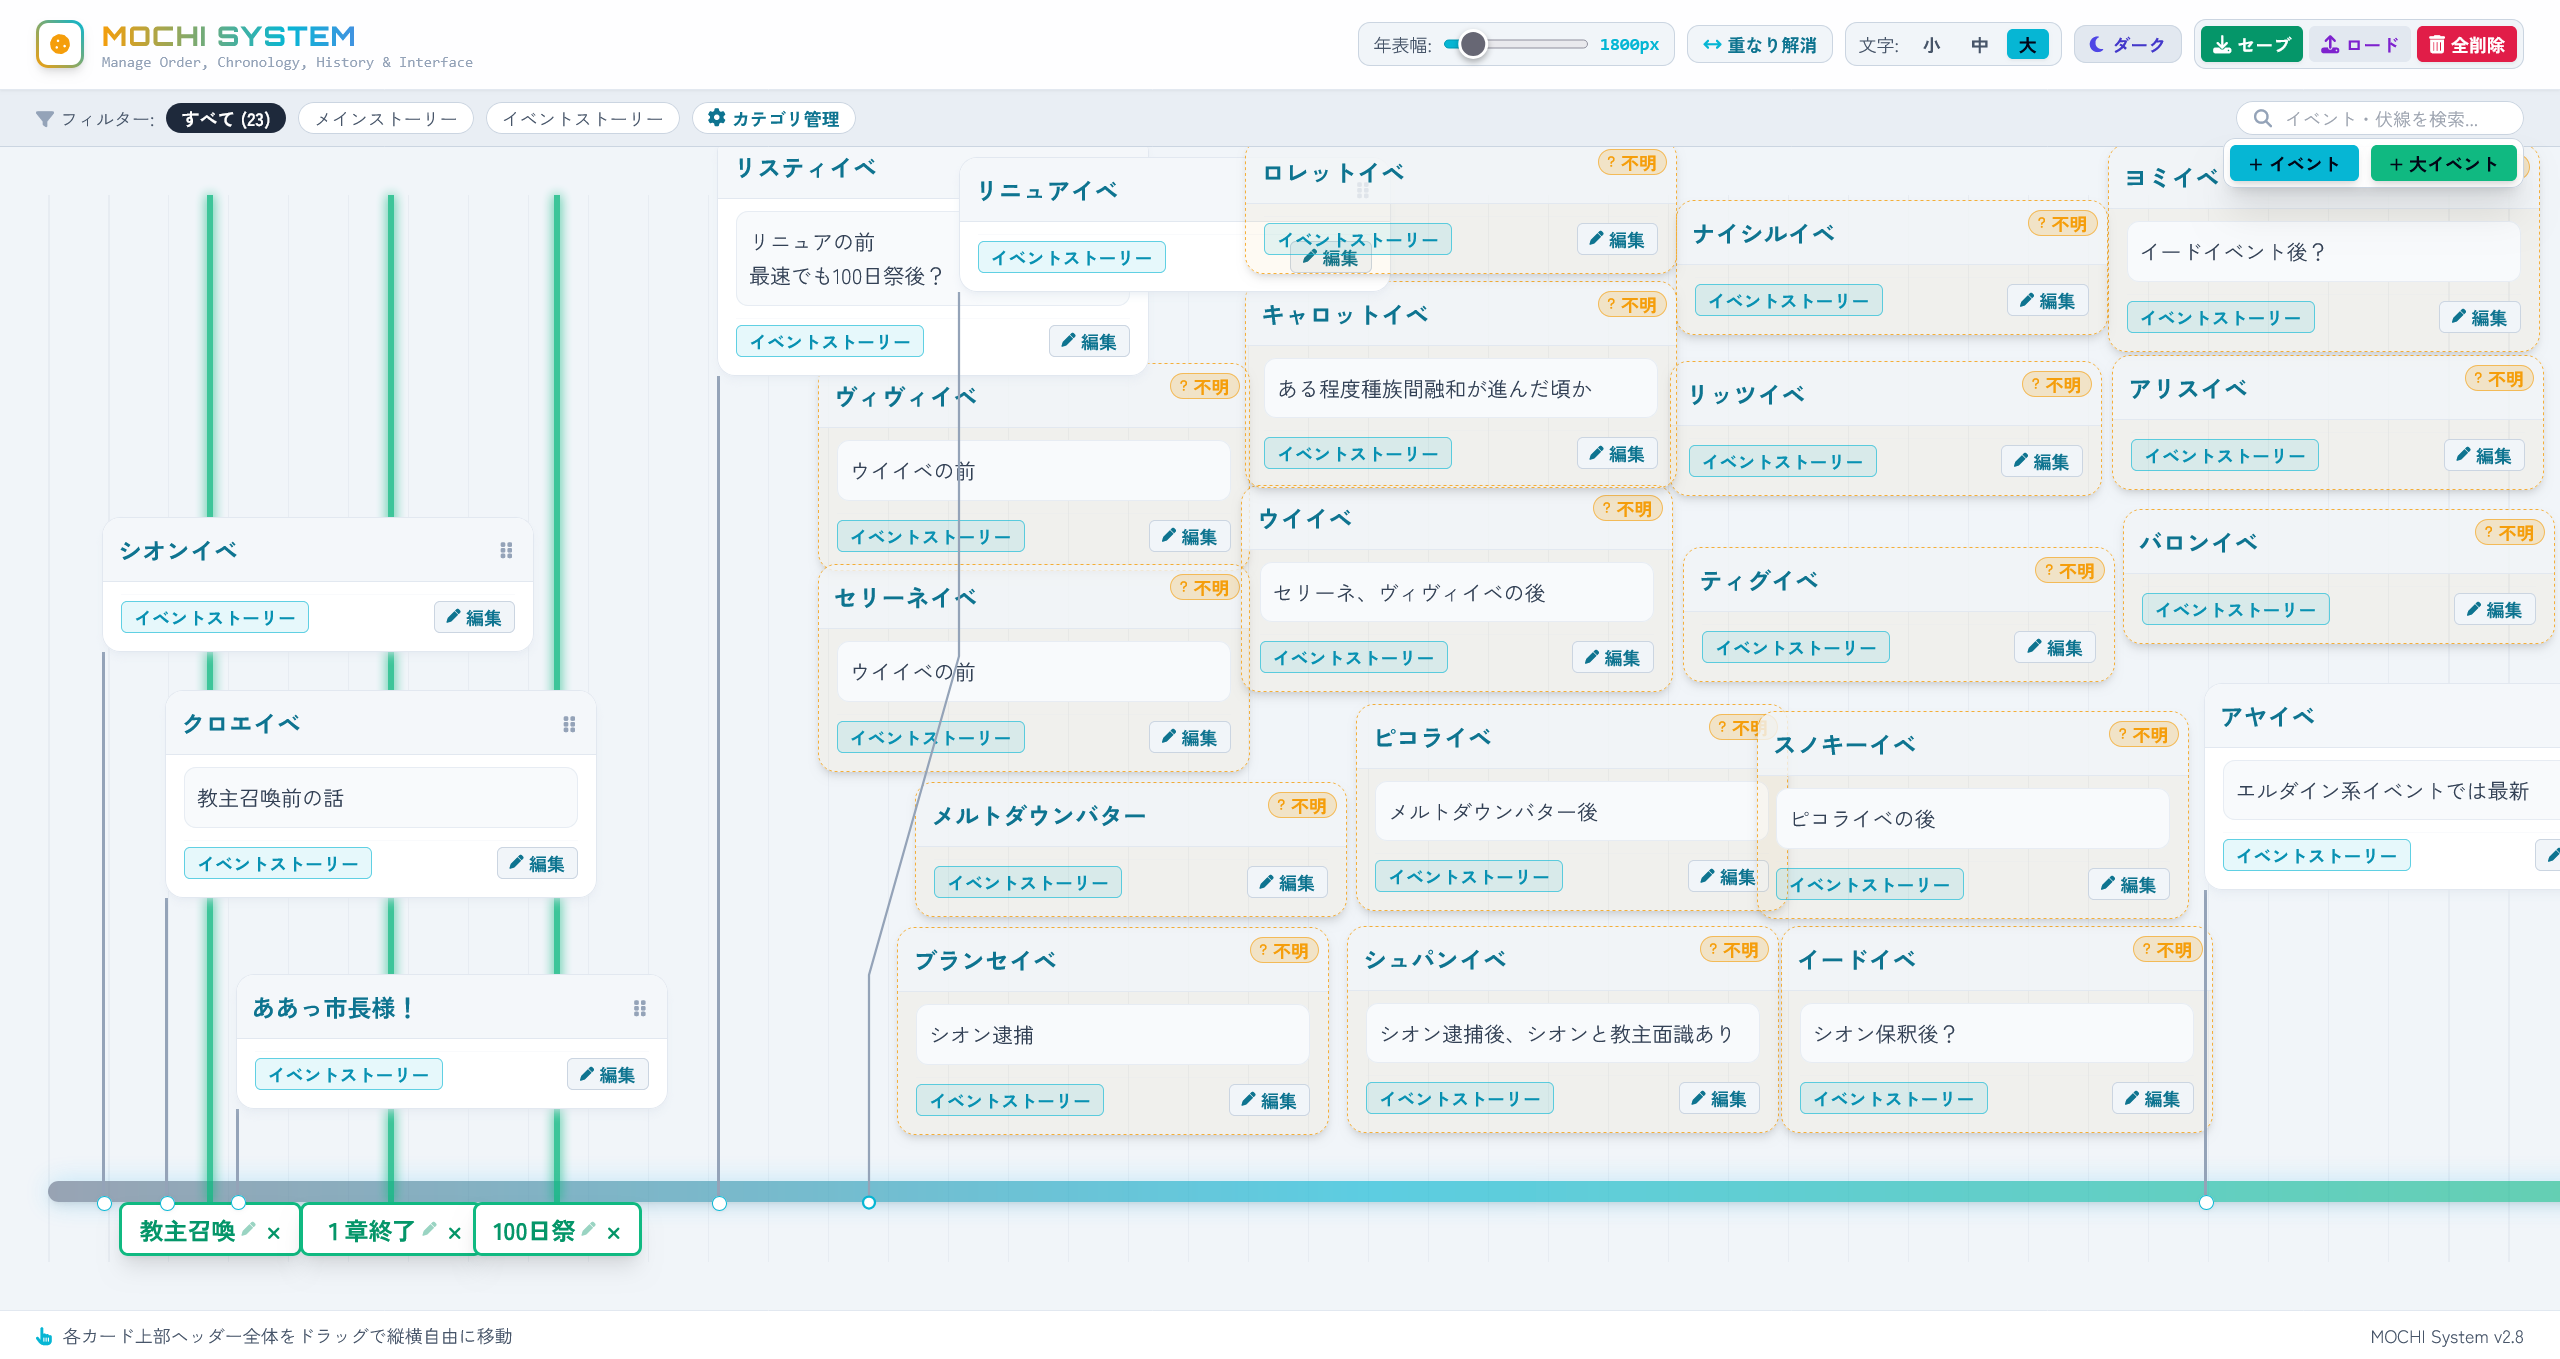Click the MOCHI System logo icon
The width and height of the screenshot is (2560, 1359).
(x=59, y=44)
